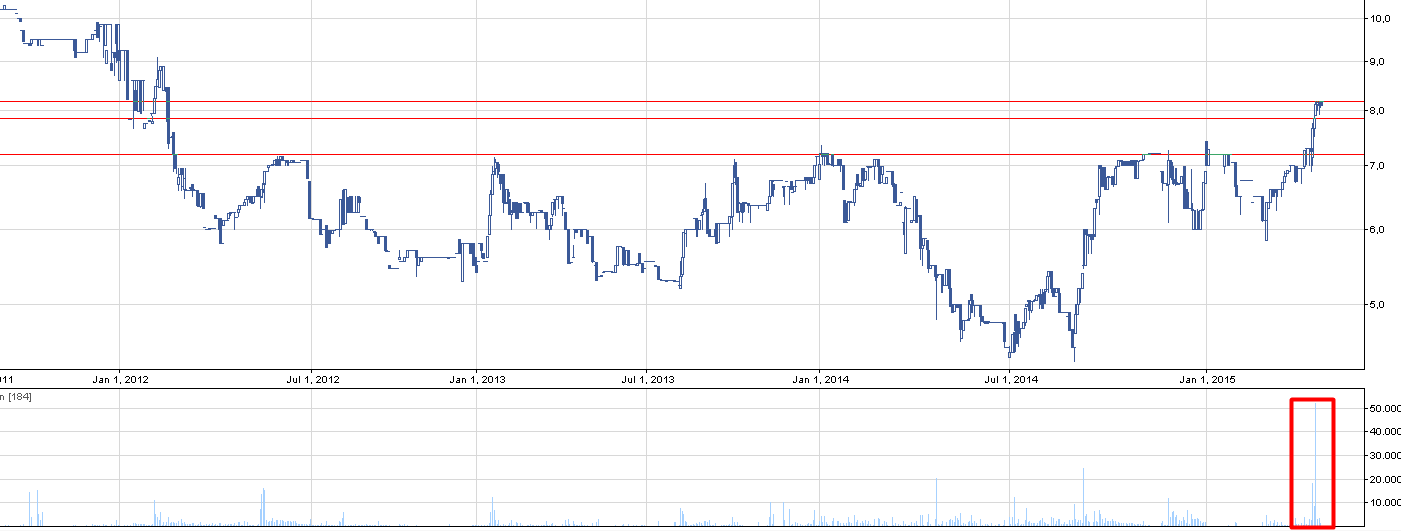Select the 'Jan 1, 2015' axis label
1401x531 pixels.
coord(1206,379)
